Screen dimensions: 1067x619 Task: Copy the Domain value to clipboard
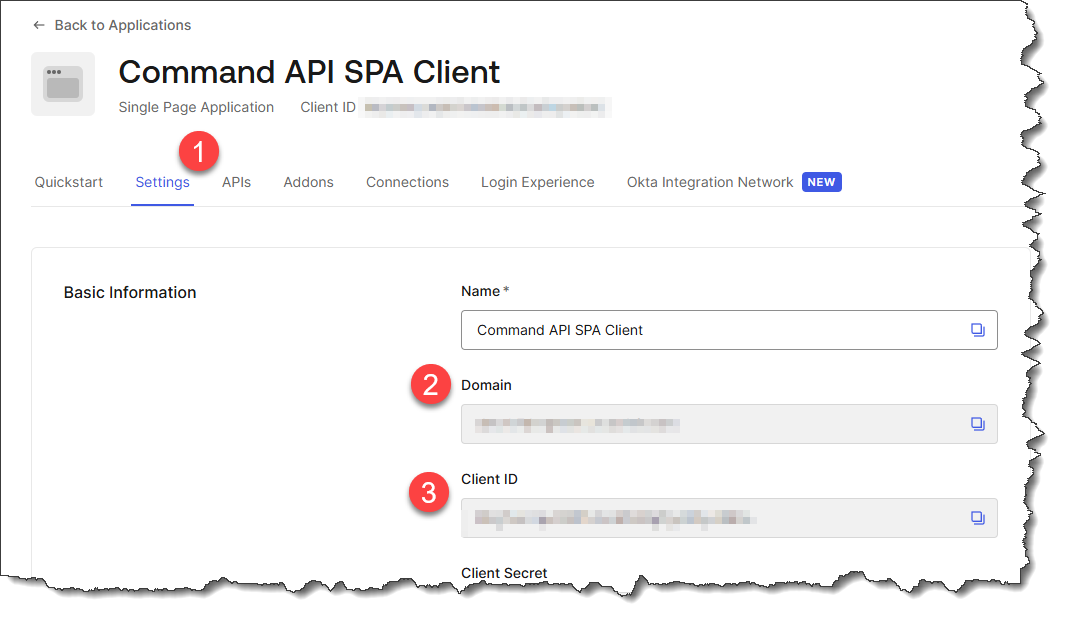pyautogui.click(x=977, y=424)
